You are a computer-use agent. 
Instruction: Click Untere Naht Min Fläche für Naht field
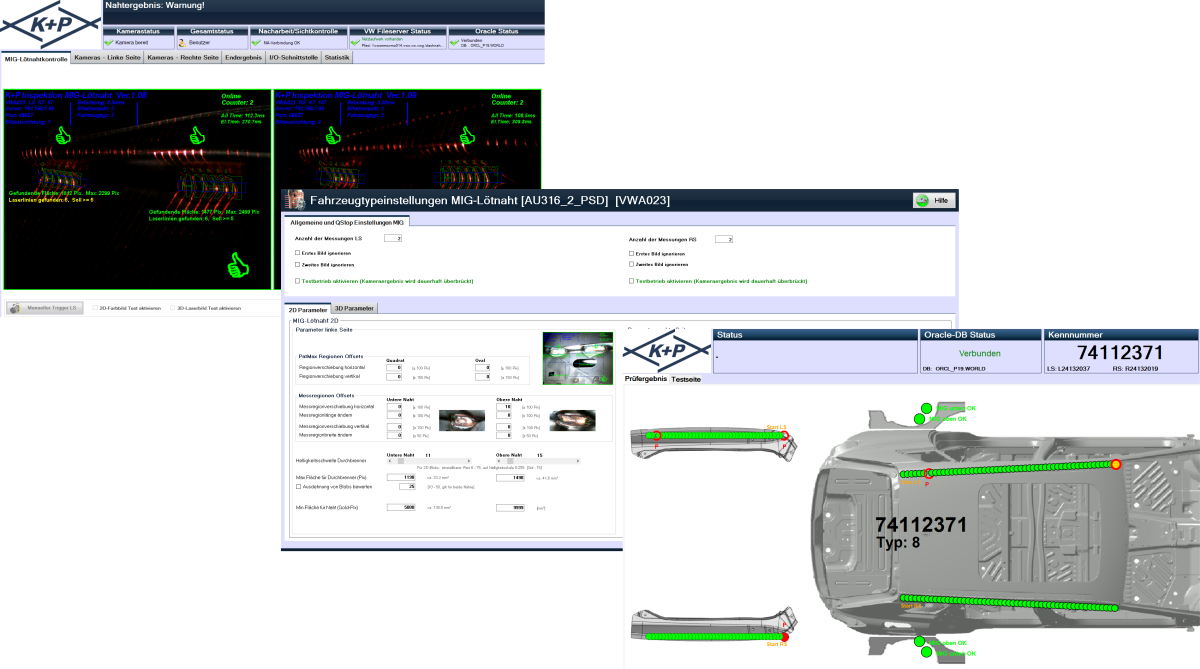401,507
